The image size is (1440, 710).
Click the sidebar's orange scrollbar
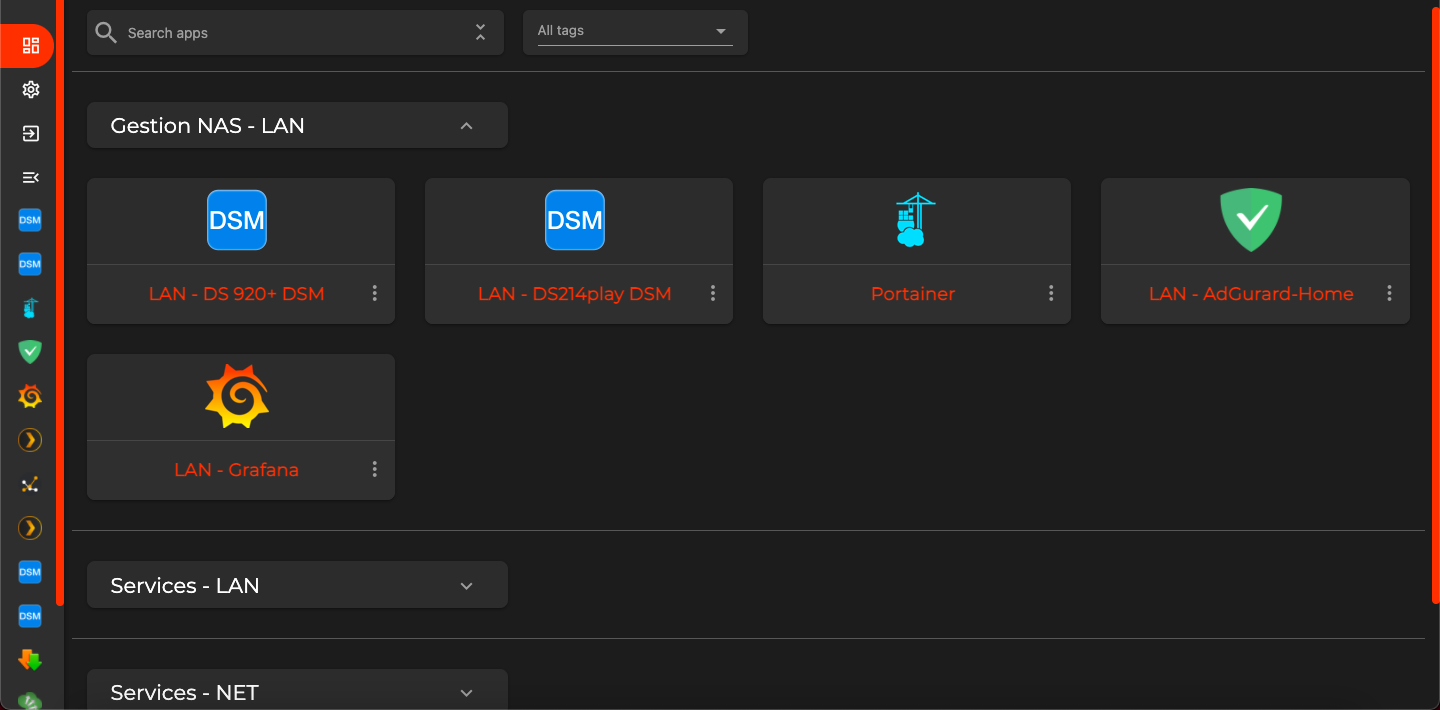point(60,302)
